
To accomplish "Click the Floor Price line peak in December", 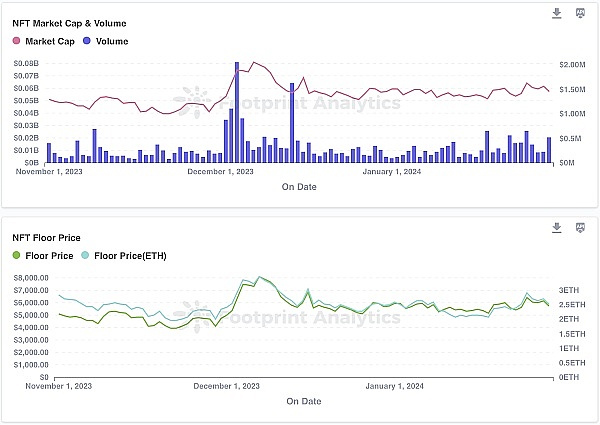I will pos(259,279).
